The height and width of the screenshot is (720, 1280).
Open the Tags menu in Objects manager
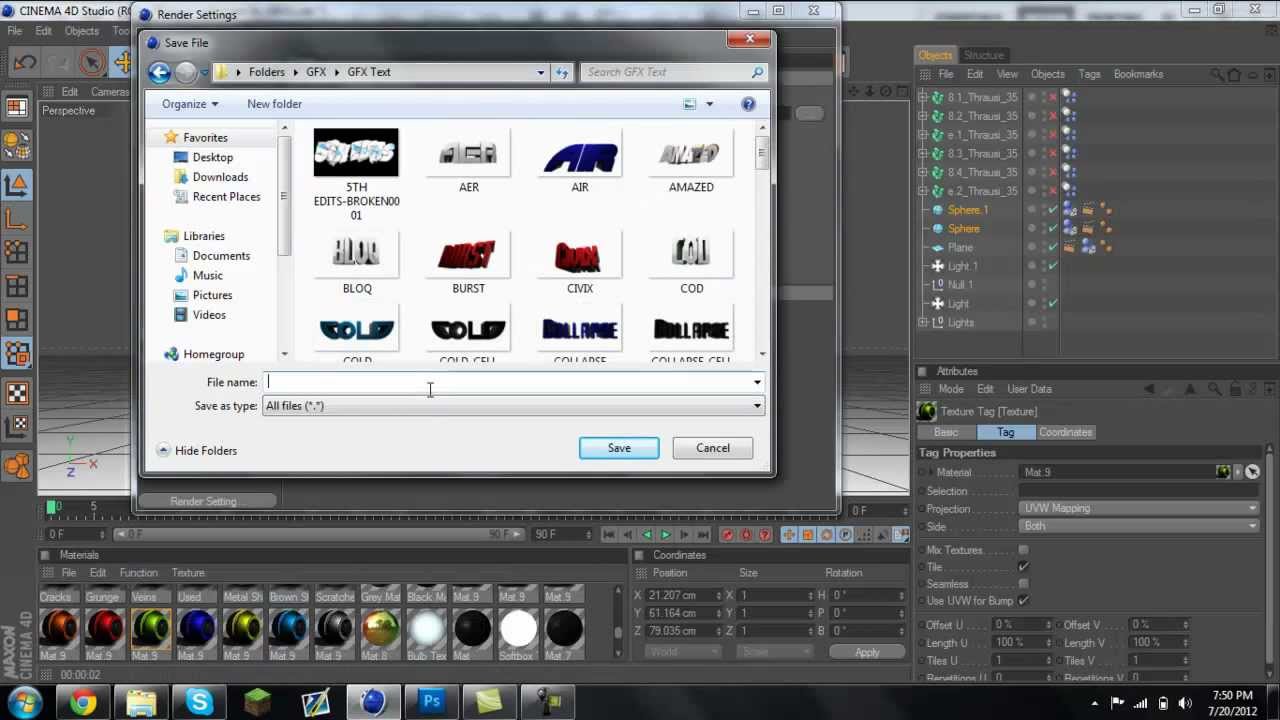tap(1089, 74)
